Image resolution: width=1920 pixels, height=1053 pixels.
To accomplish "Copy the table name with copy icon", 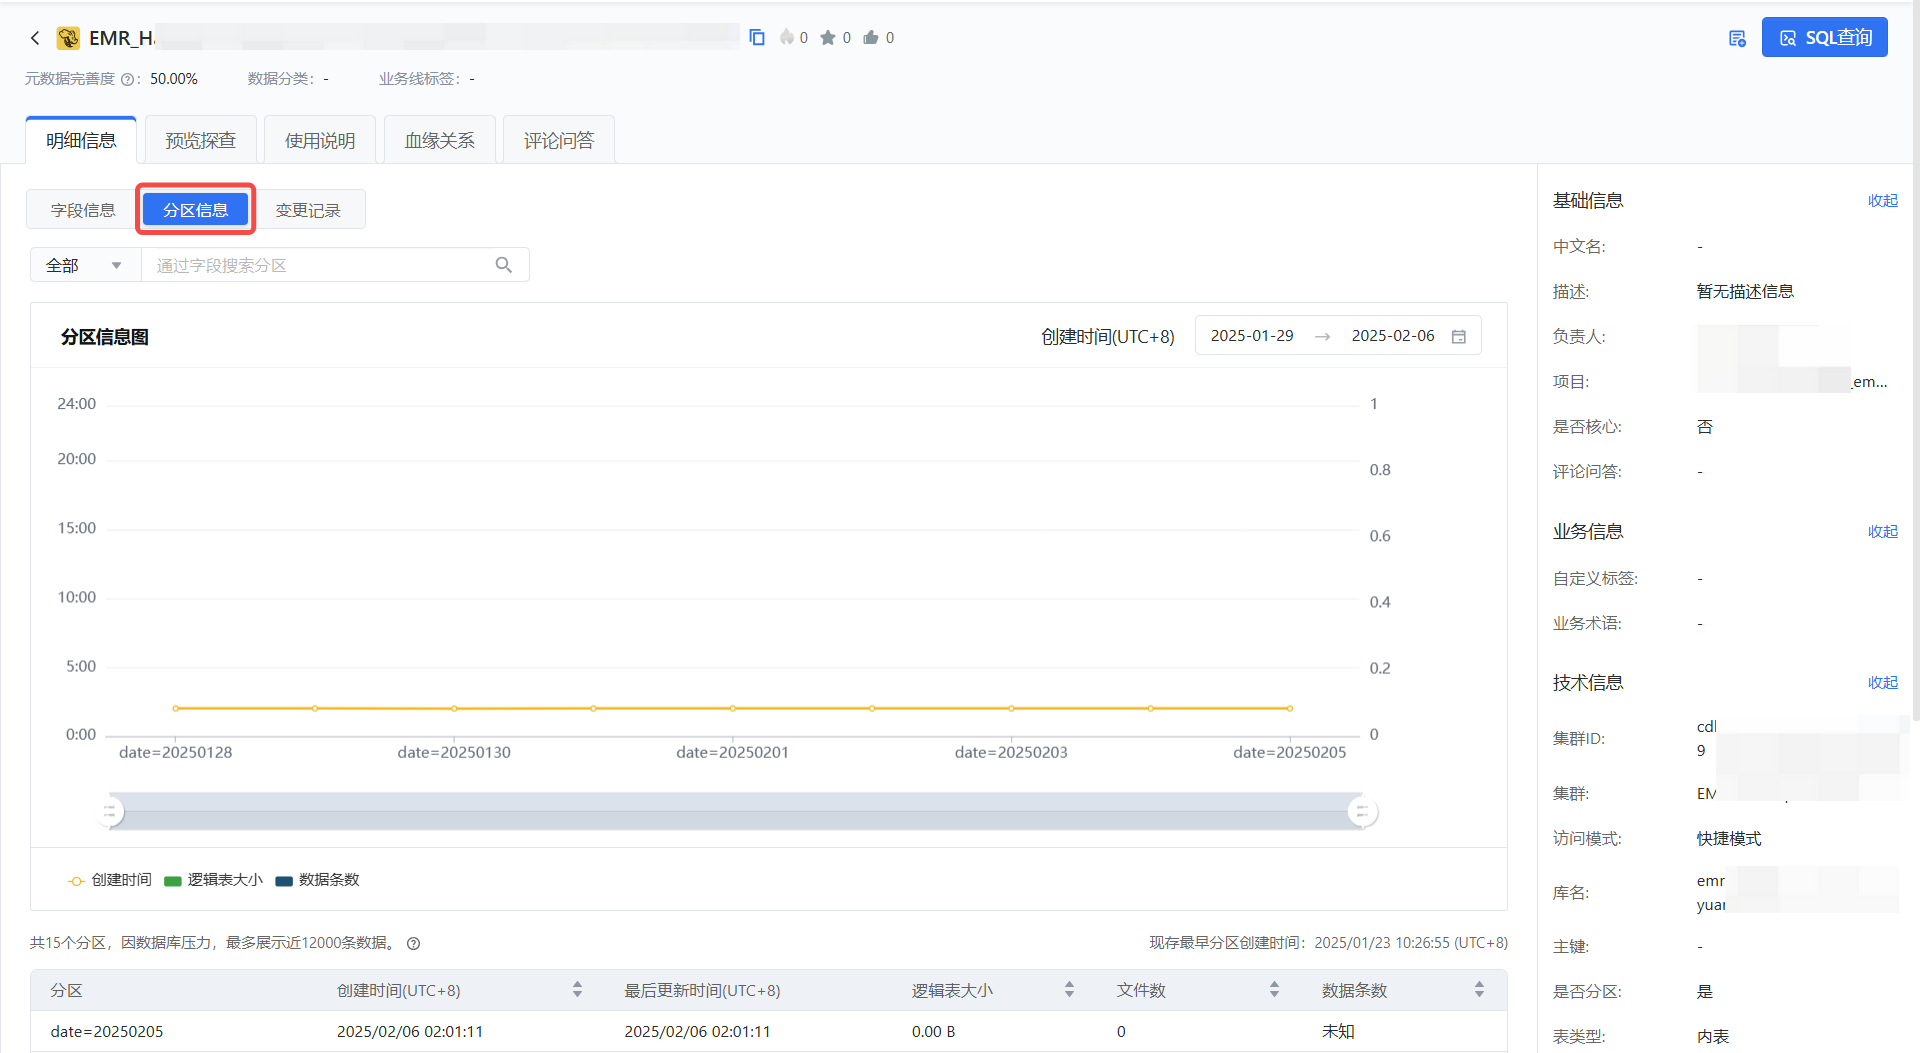I will tap(757, 38).
